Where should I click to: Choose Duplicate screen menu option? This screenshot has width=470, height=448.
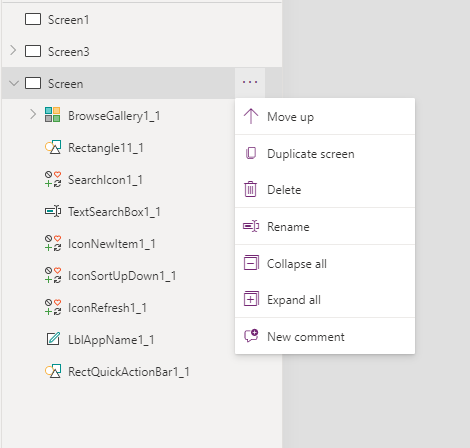tap(325, 154)
